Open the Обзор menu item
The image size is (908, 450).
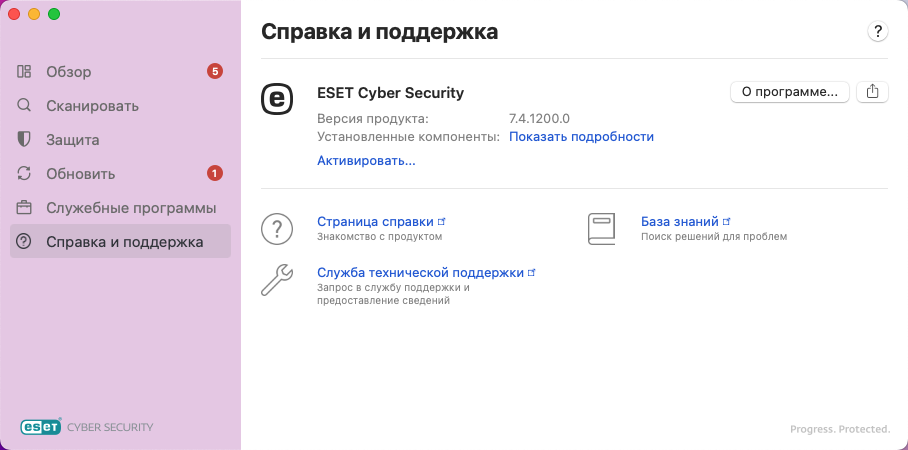click(69, 72)
